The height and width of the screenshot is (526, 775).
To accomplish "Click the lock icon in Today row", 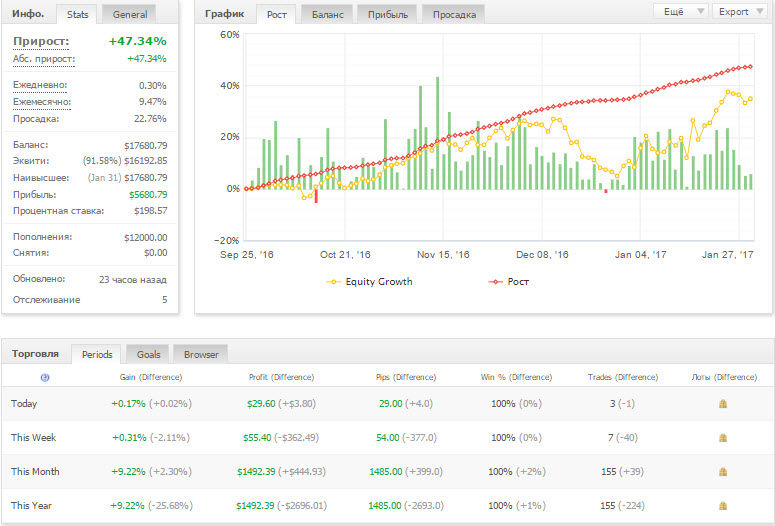I will point(722,404).
